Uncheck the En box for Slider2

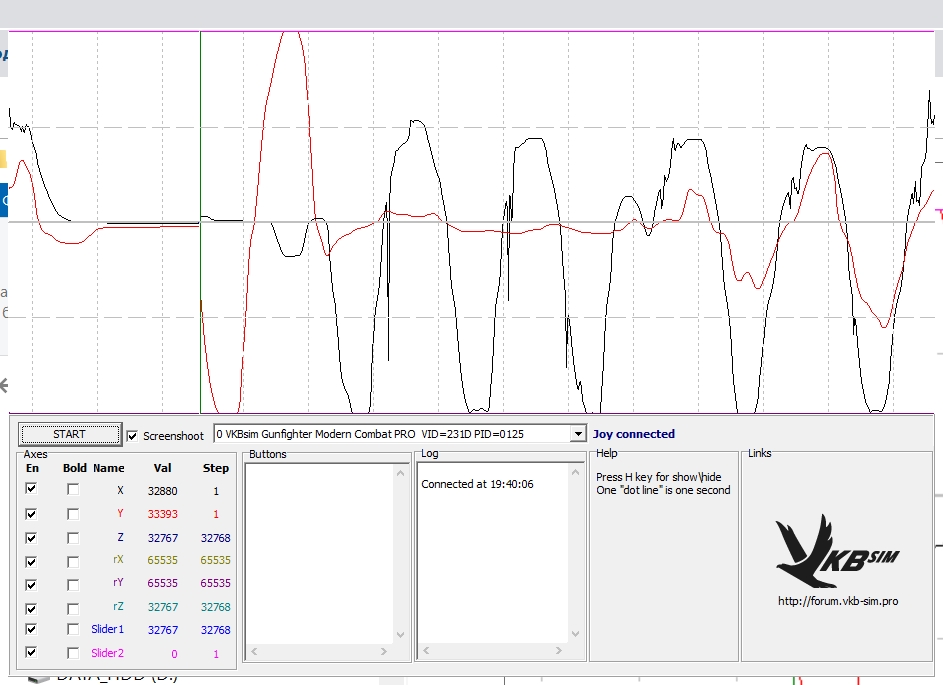32,652
